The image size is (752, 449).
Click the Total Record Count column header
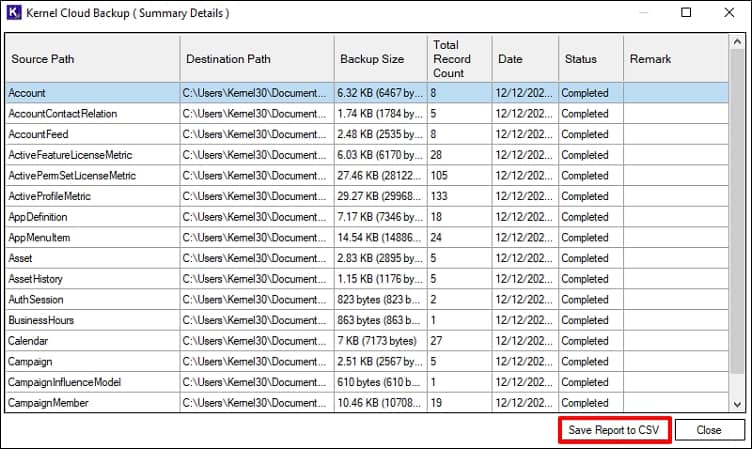459,59
